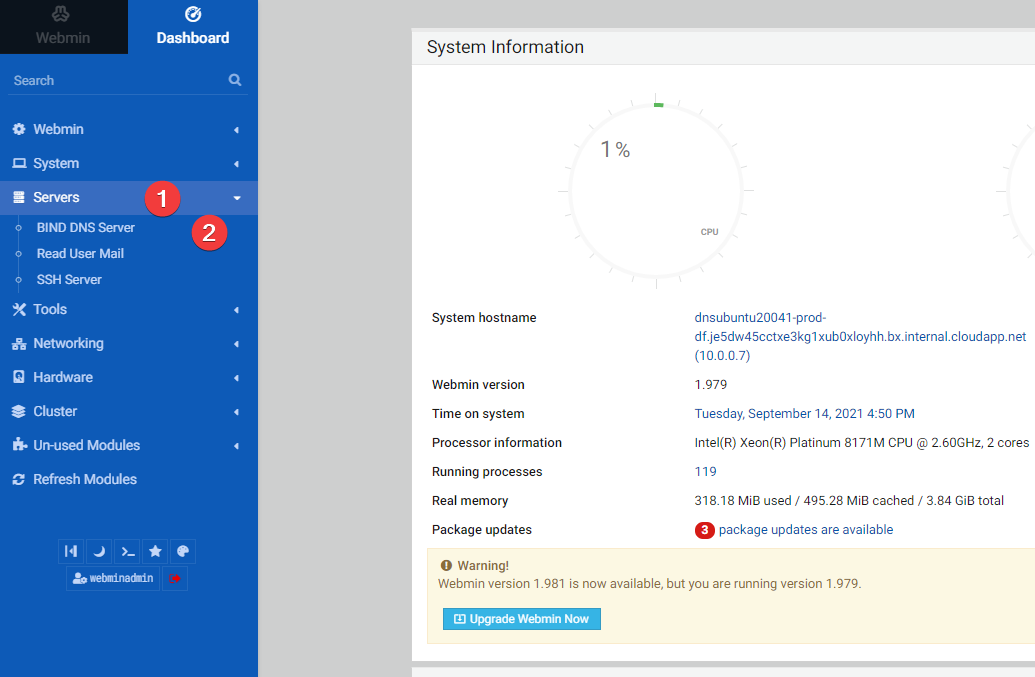Open the Tools menu category
The image size is (1035, 677).
pos(129,309)
